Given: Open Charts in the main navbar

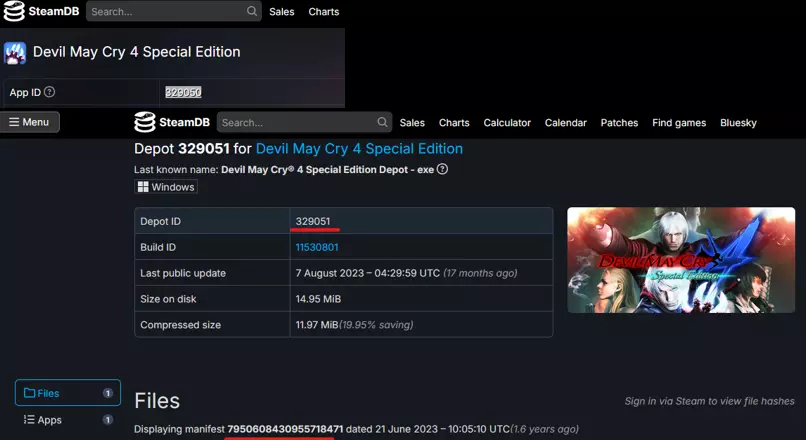Looking at the screenshot, I should click(x=454, y=123).
